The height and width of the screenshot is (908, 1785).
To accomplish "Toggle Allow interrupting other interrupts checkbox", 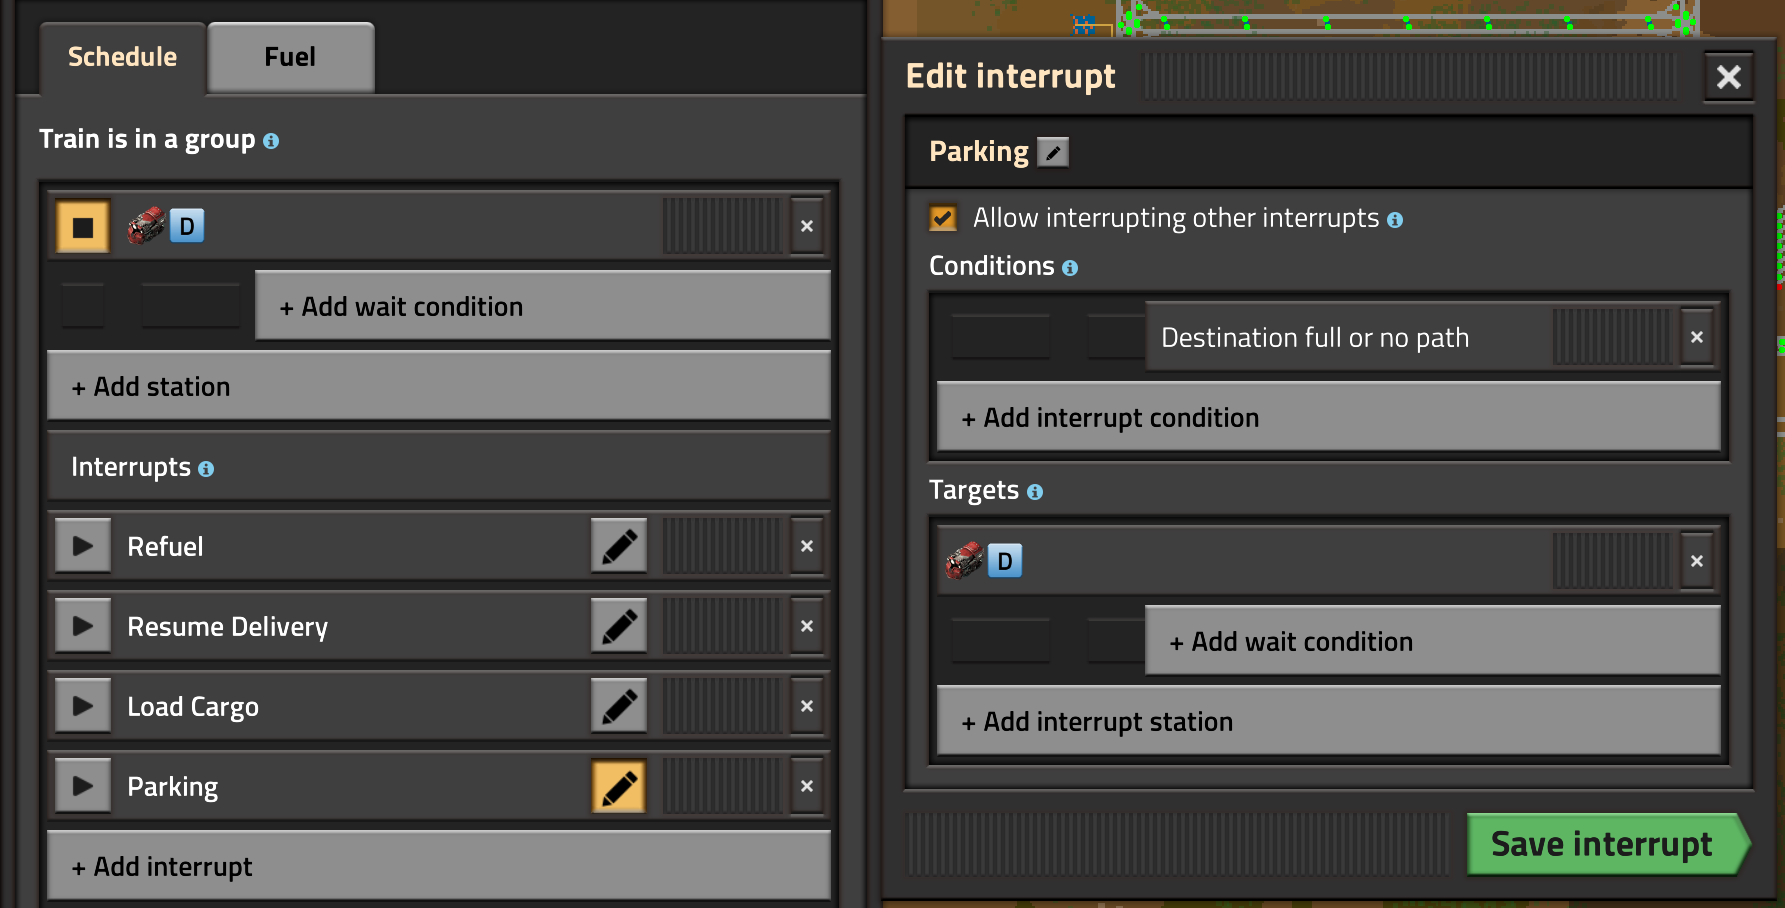I will 943,218.
